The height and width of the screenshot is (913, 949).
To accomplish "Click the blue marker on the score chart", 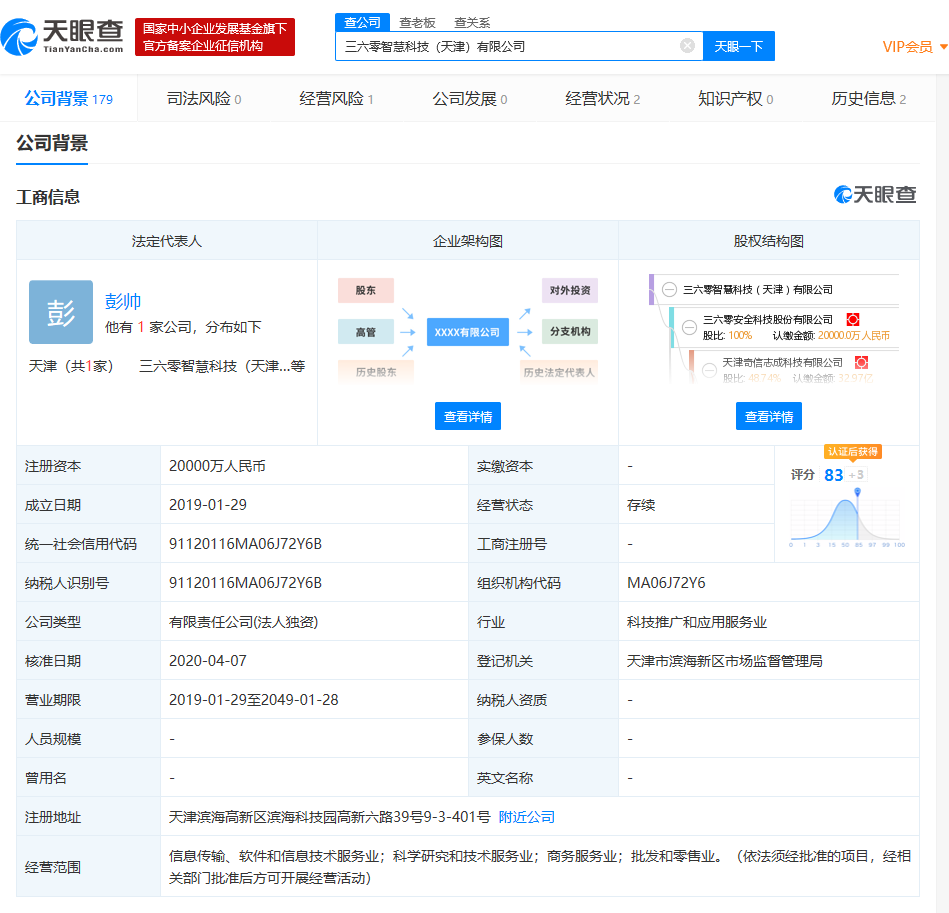I will click(857, 492).
